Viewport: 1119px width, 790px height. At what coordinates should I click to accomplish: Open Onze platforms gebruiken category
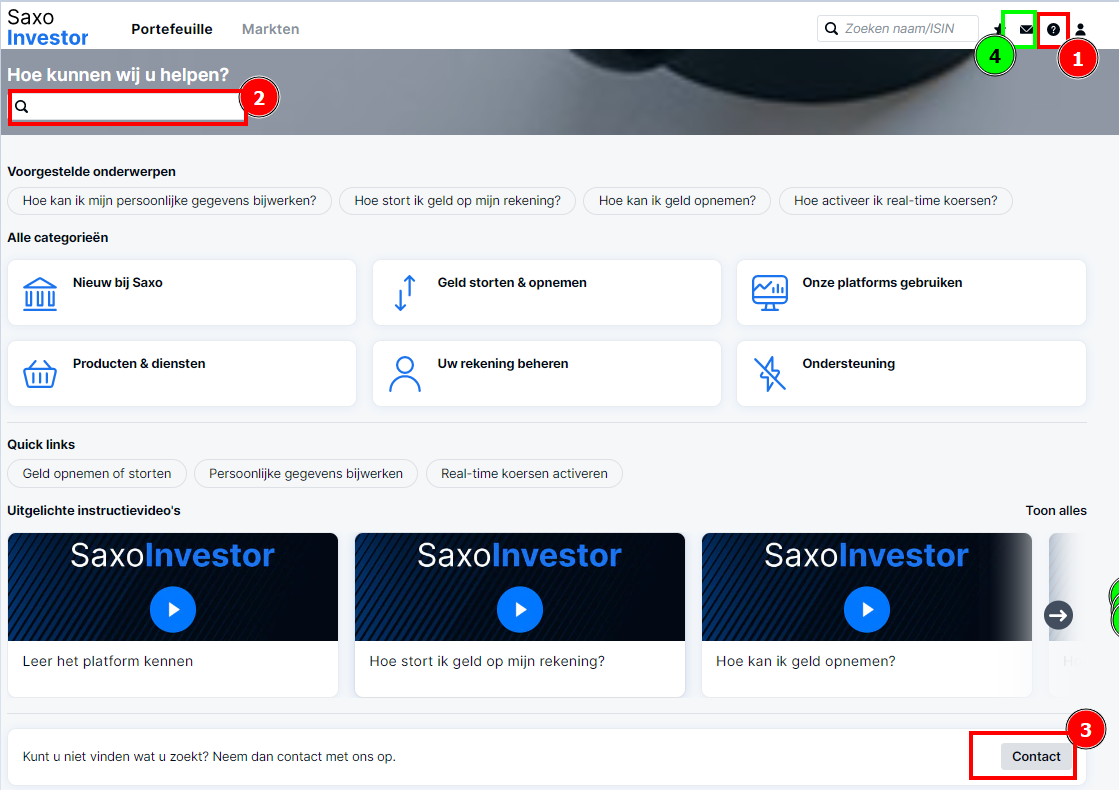911,293
